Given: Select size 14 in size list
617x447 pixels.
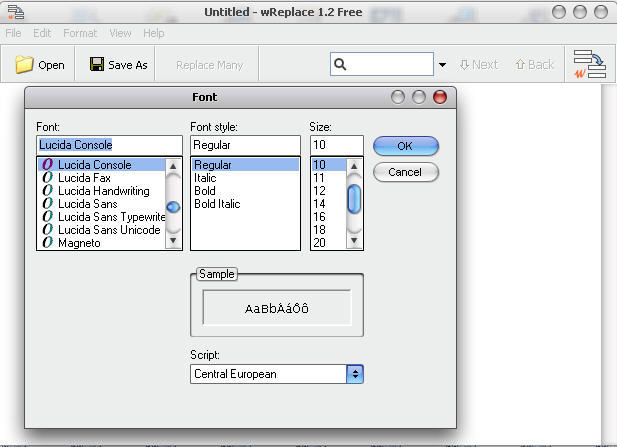Looking at the screenshot, I should [329, 203].
